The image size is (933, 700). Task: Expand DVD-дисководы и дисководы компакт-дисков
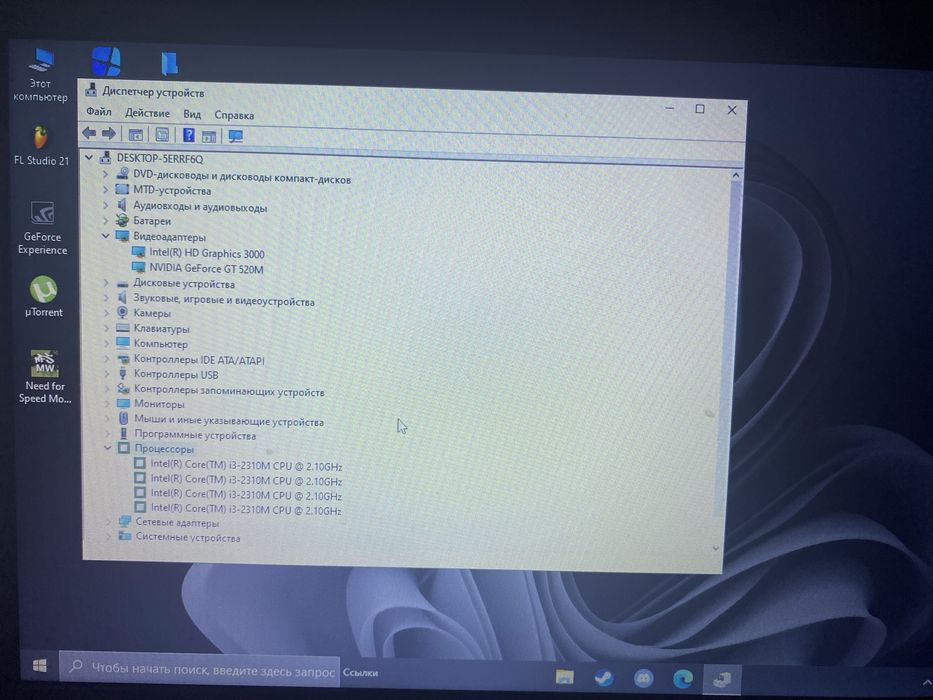[x=105, y=174]
